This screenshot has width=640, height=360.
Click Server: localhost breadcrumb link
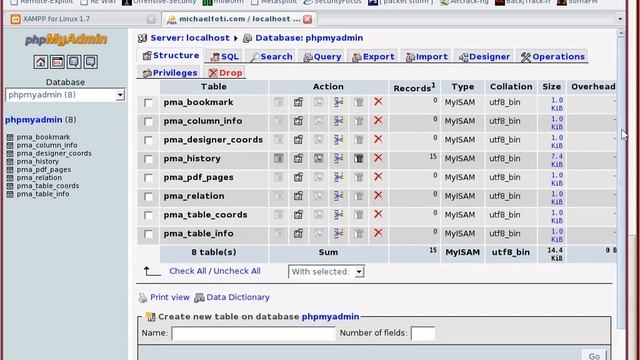190,38
